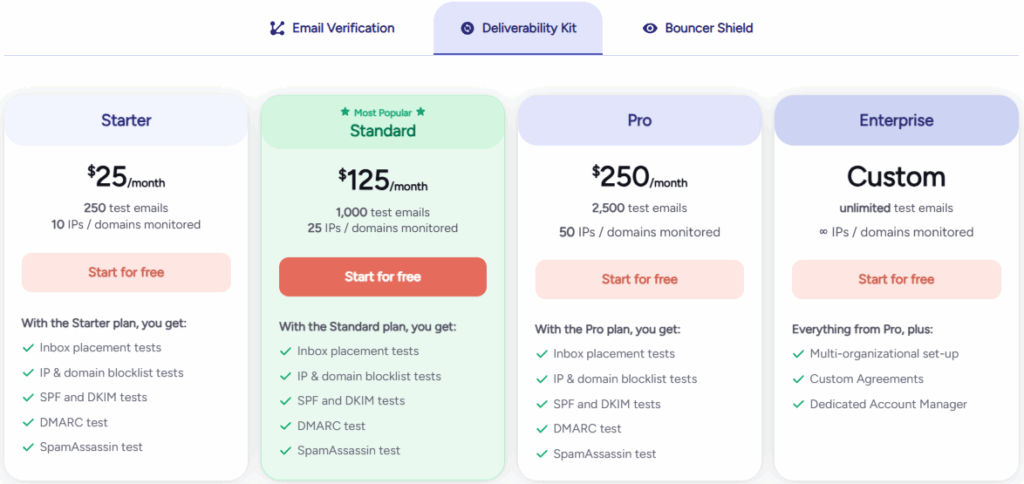Start for free on Starter plan
The image size is (1024, 484).
[x=126, y=272]
